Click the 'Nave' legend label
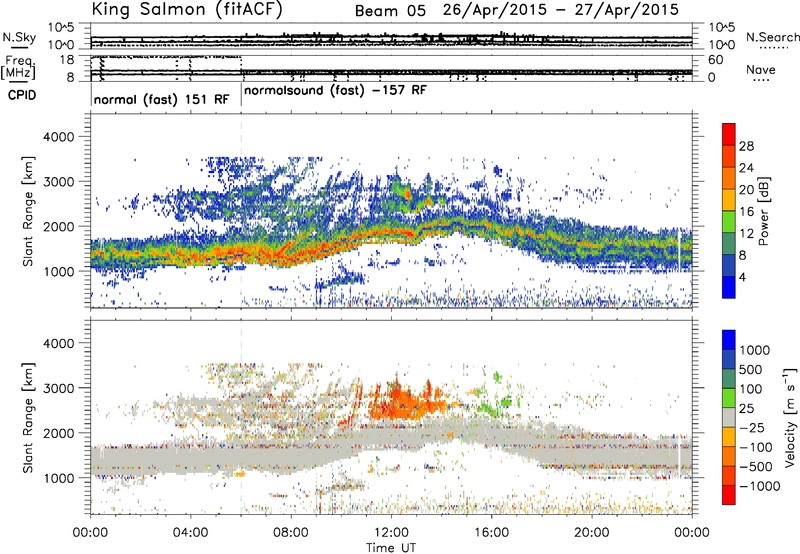Viewport: 800px width, 554px height. pyautogui.click(x=761, y=70)
